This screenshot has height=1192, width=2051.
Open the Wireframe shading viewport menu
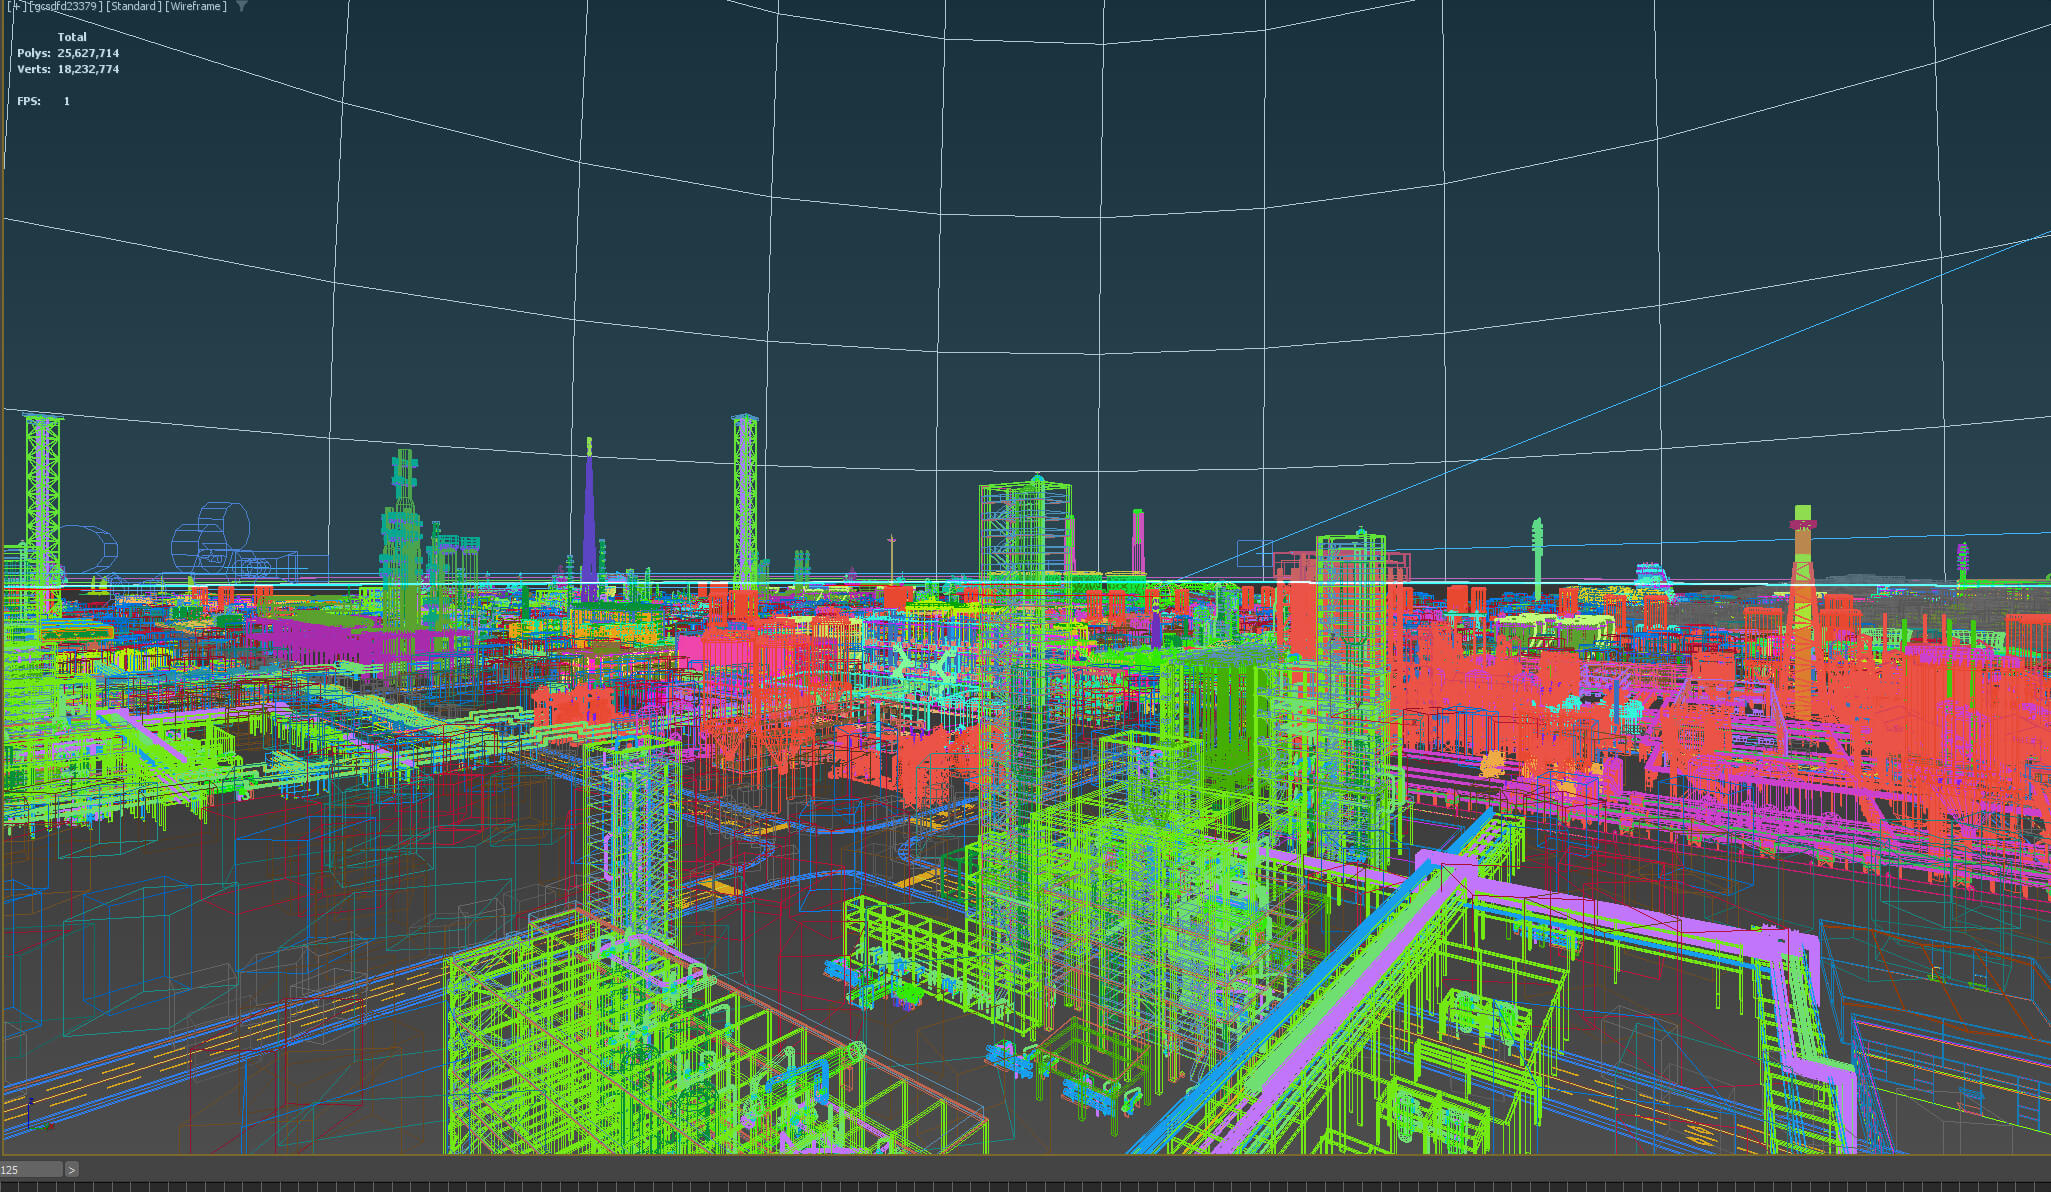tap(196, 6)
